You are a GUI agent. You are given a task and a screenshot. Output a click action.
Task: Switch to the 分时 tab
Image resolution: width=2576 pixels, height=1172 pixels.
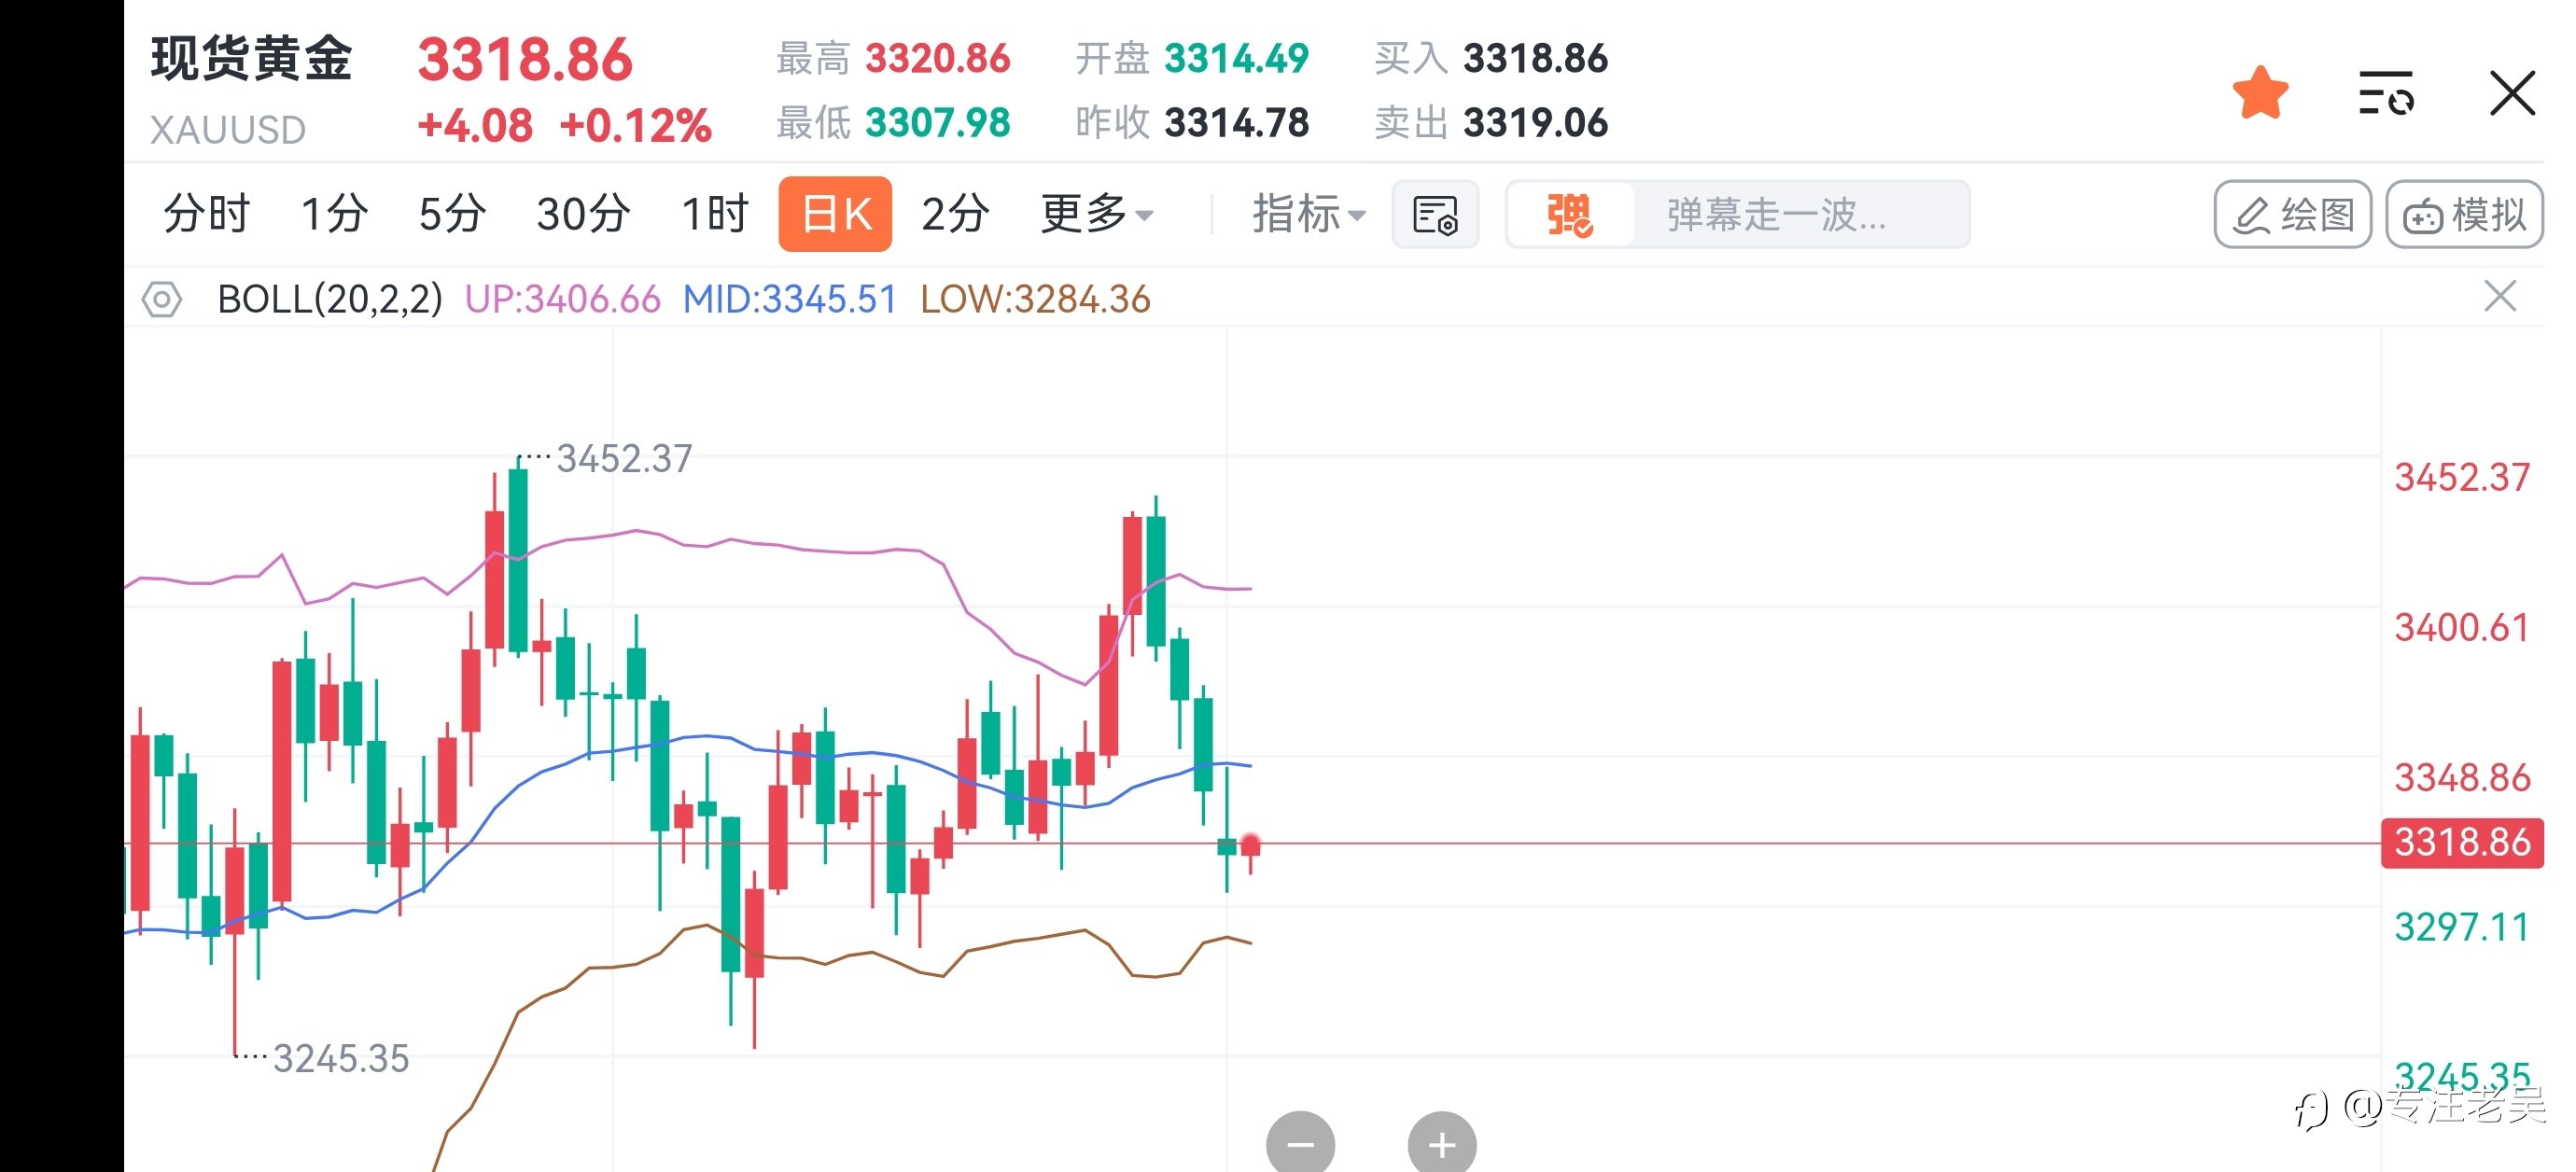pos(207,214)
